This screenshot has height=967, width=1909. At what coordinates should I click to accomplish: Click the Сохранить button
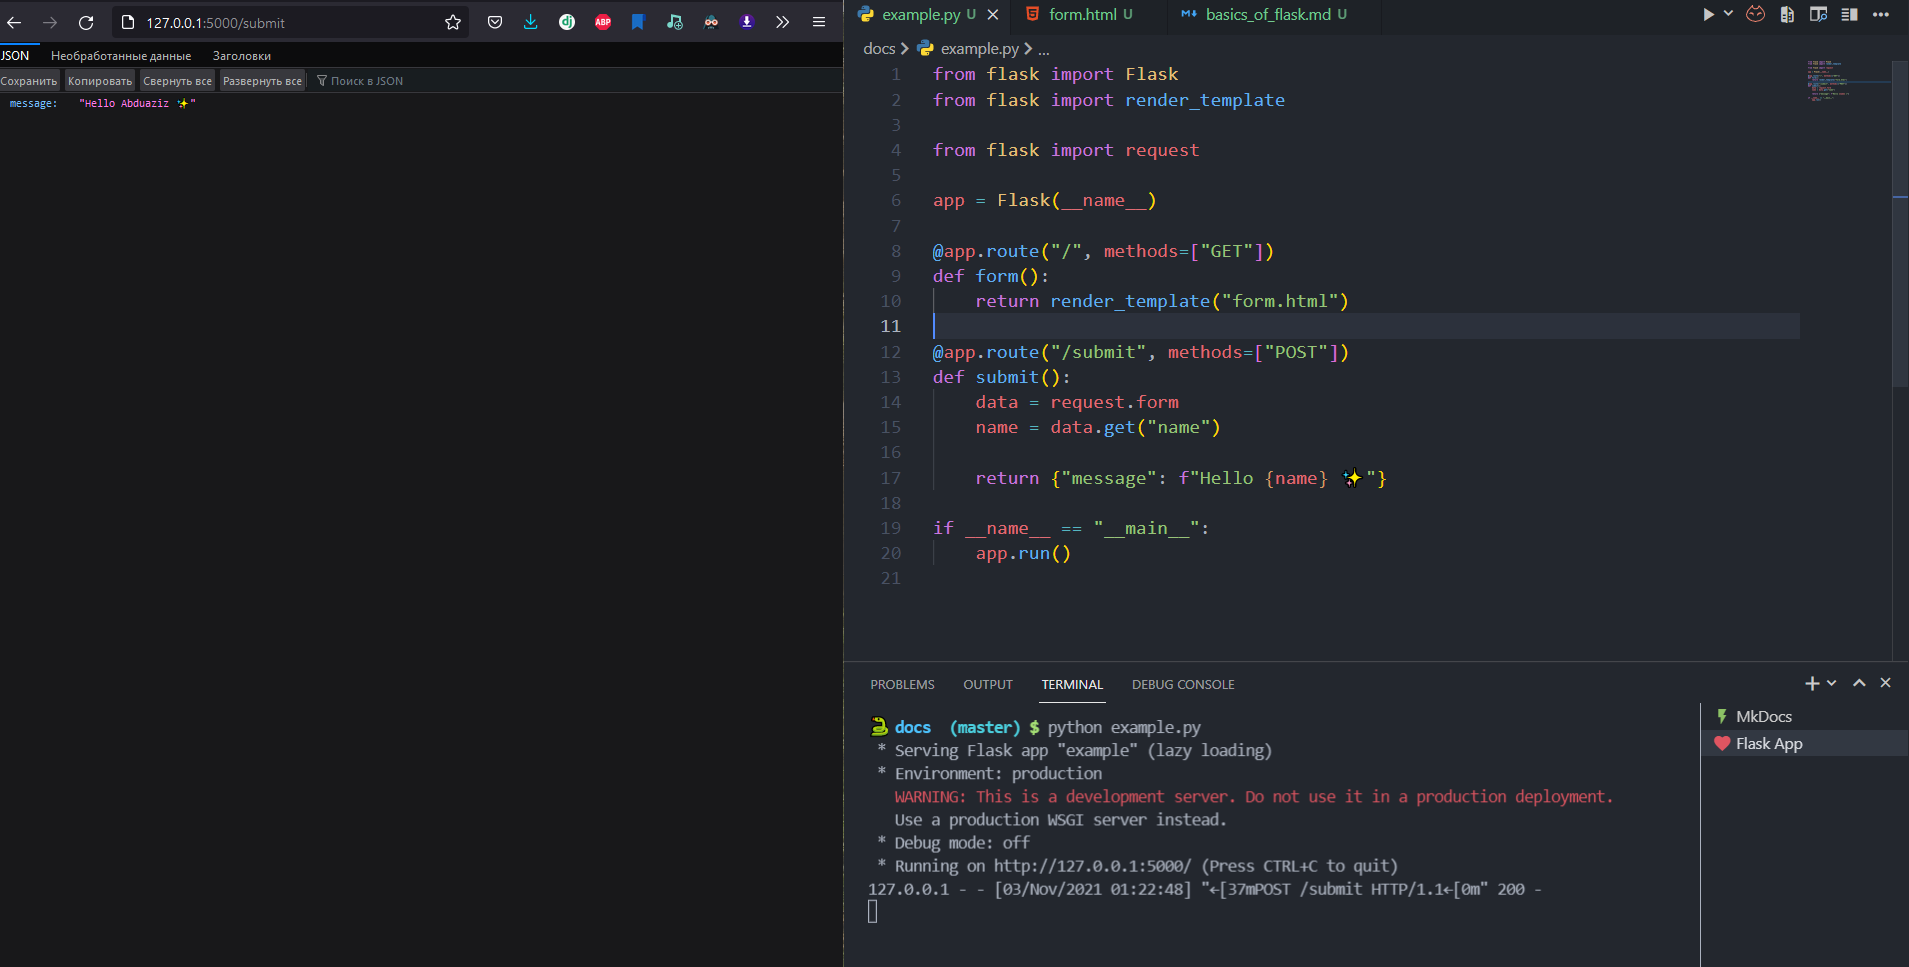pos(29,81)
